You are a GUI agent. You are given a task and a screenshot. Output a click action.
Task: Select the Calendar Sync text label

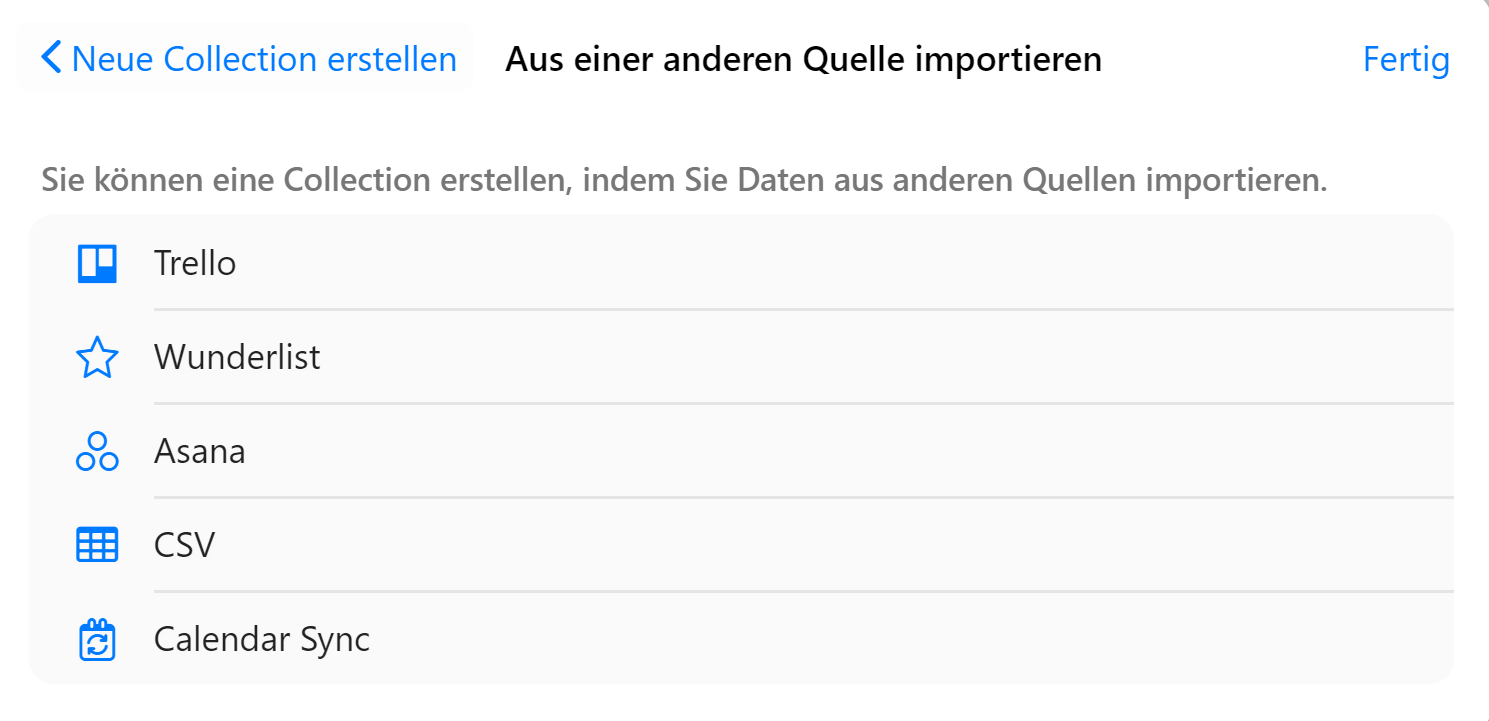[x=262, y=640]
